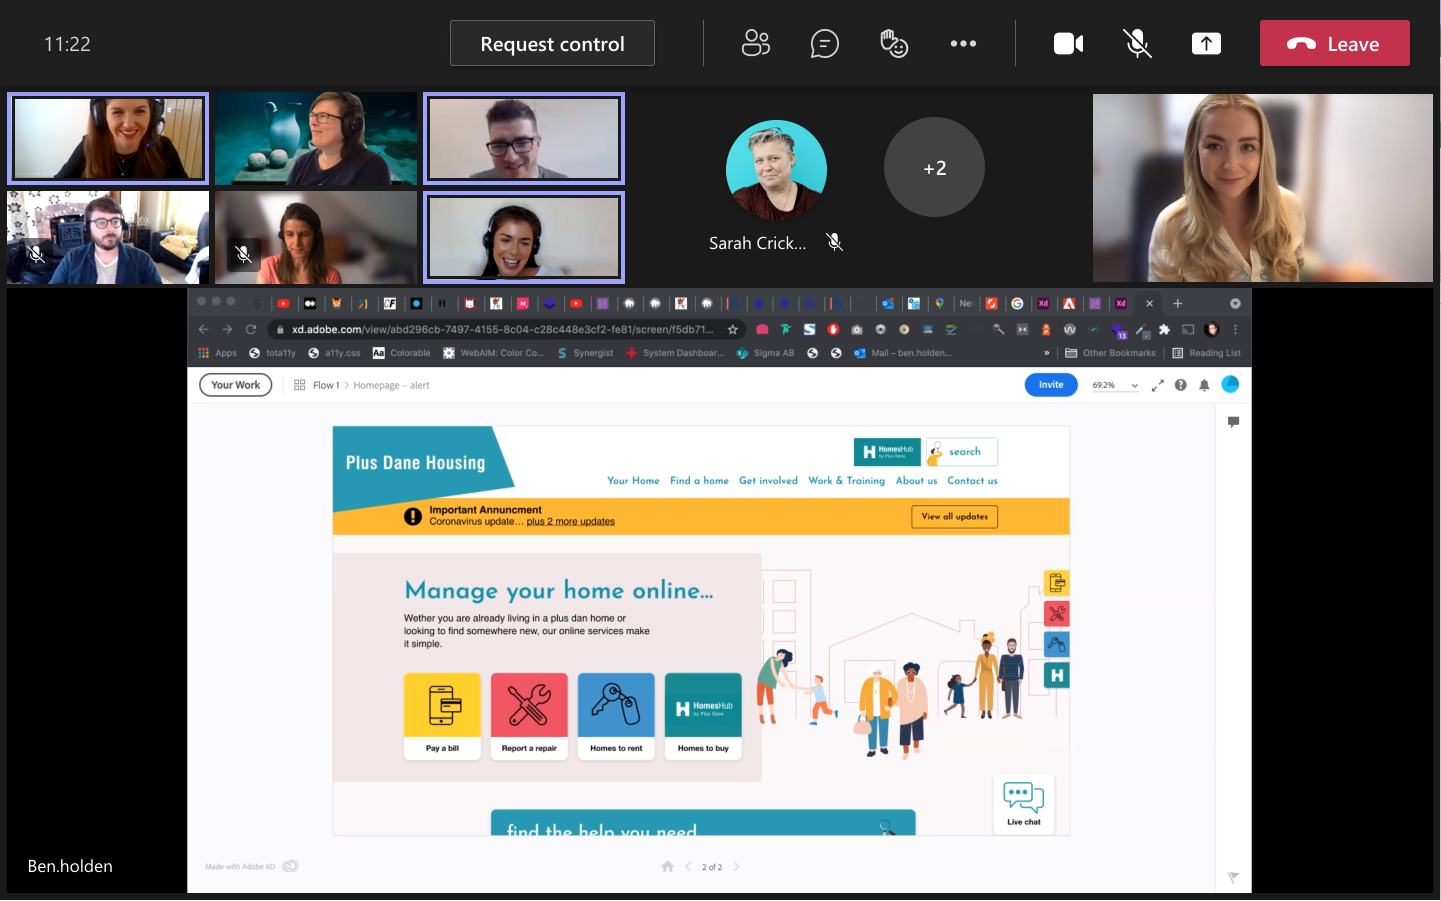Raise your hand in the meeting
1441x901 pixels.
point(893,43)
